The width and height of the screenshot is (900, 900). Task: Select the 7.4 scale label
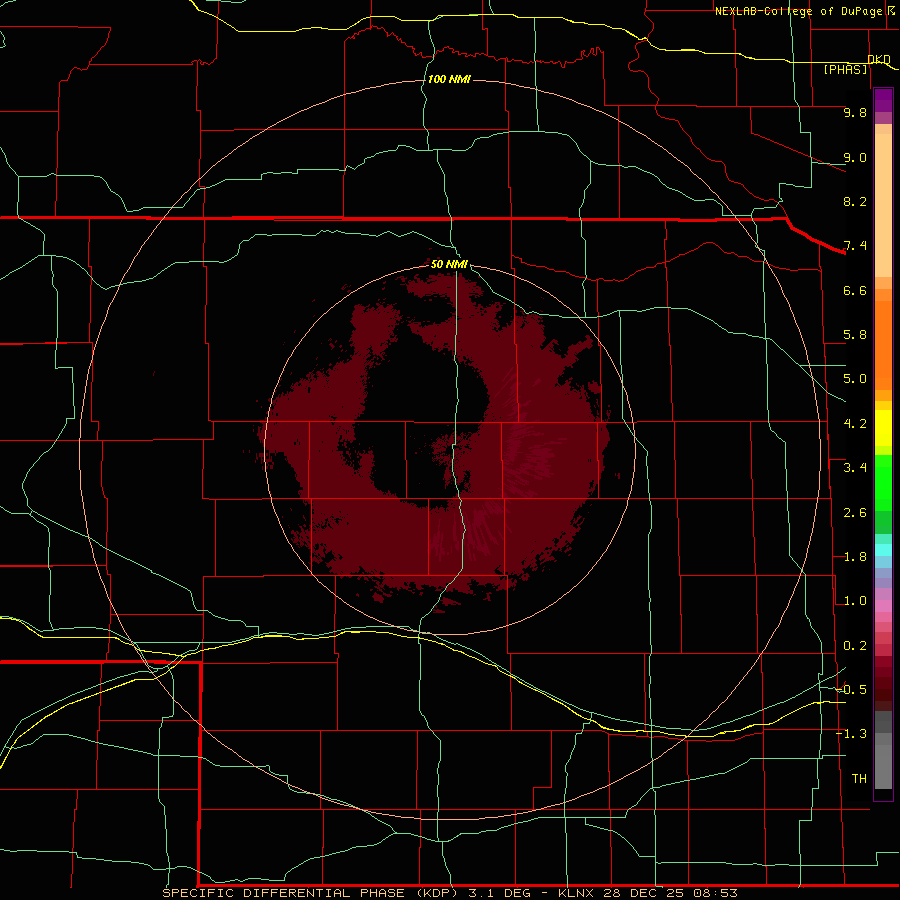coord(855,246)
